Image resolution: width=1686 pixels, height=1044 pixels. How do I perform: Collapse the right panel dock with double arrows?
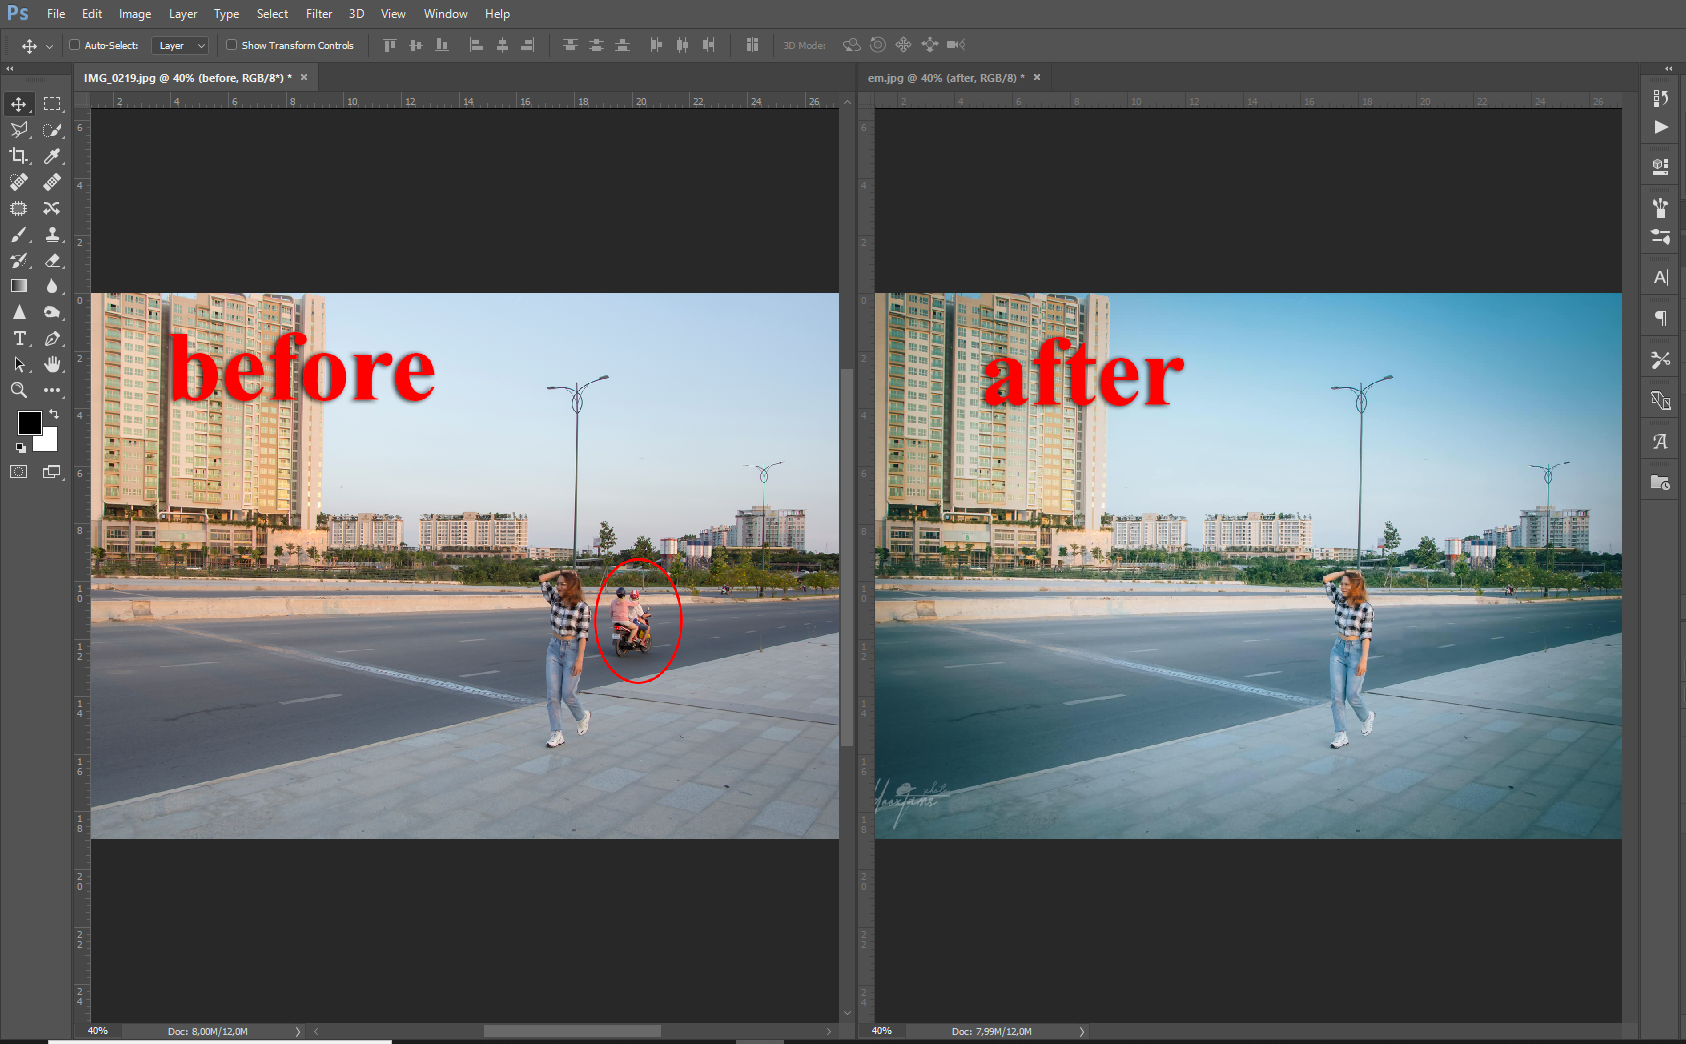1668,68
